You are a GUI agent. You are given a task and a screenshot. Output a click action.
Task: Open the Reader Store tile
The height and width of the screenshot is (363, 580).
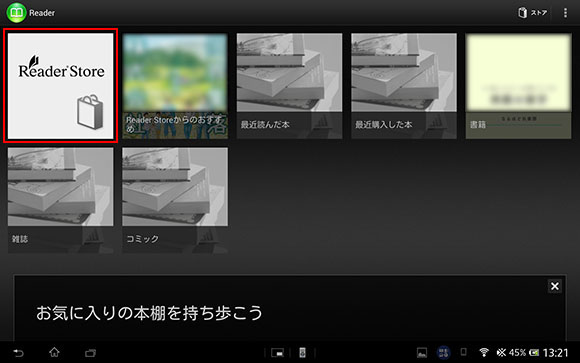[61, 86]
